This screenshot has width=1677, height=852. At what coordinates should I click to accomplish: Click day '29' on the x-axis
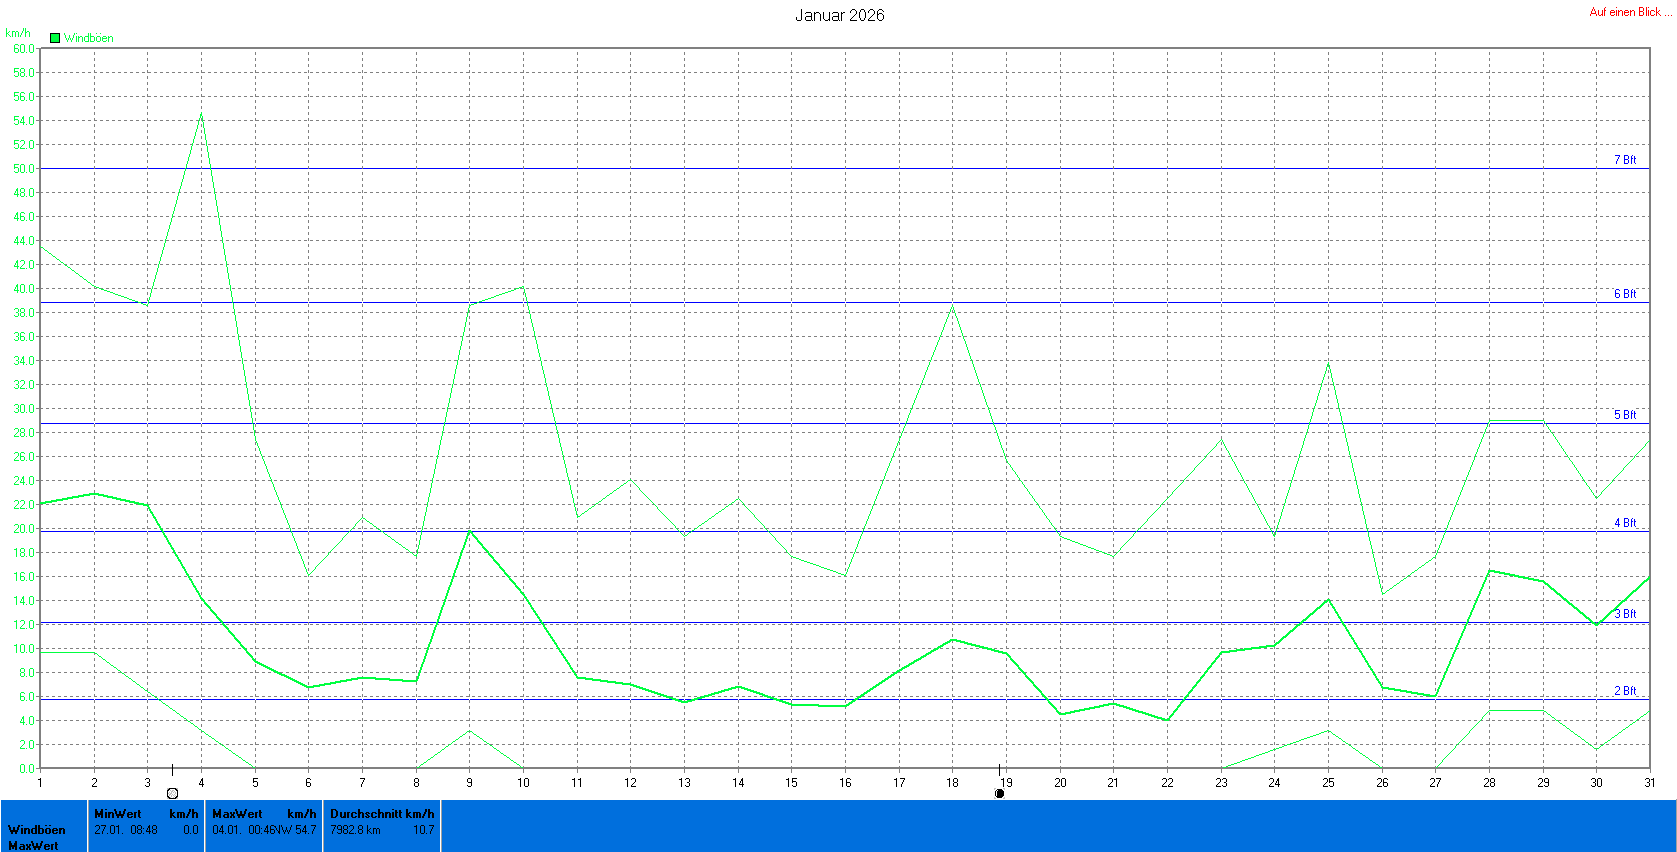click(1543, 783)
